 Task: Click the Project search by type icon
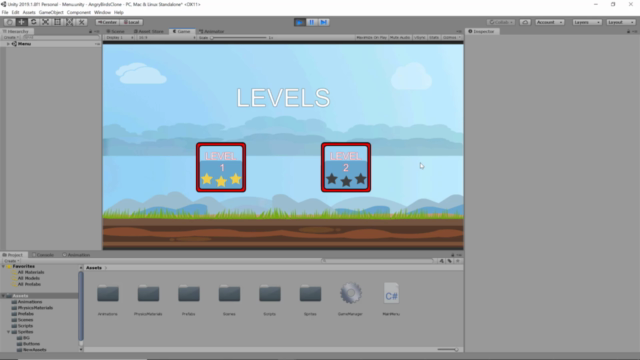pyautogui.click(x=442, y=261)
